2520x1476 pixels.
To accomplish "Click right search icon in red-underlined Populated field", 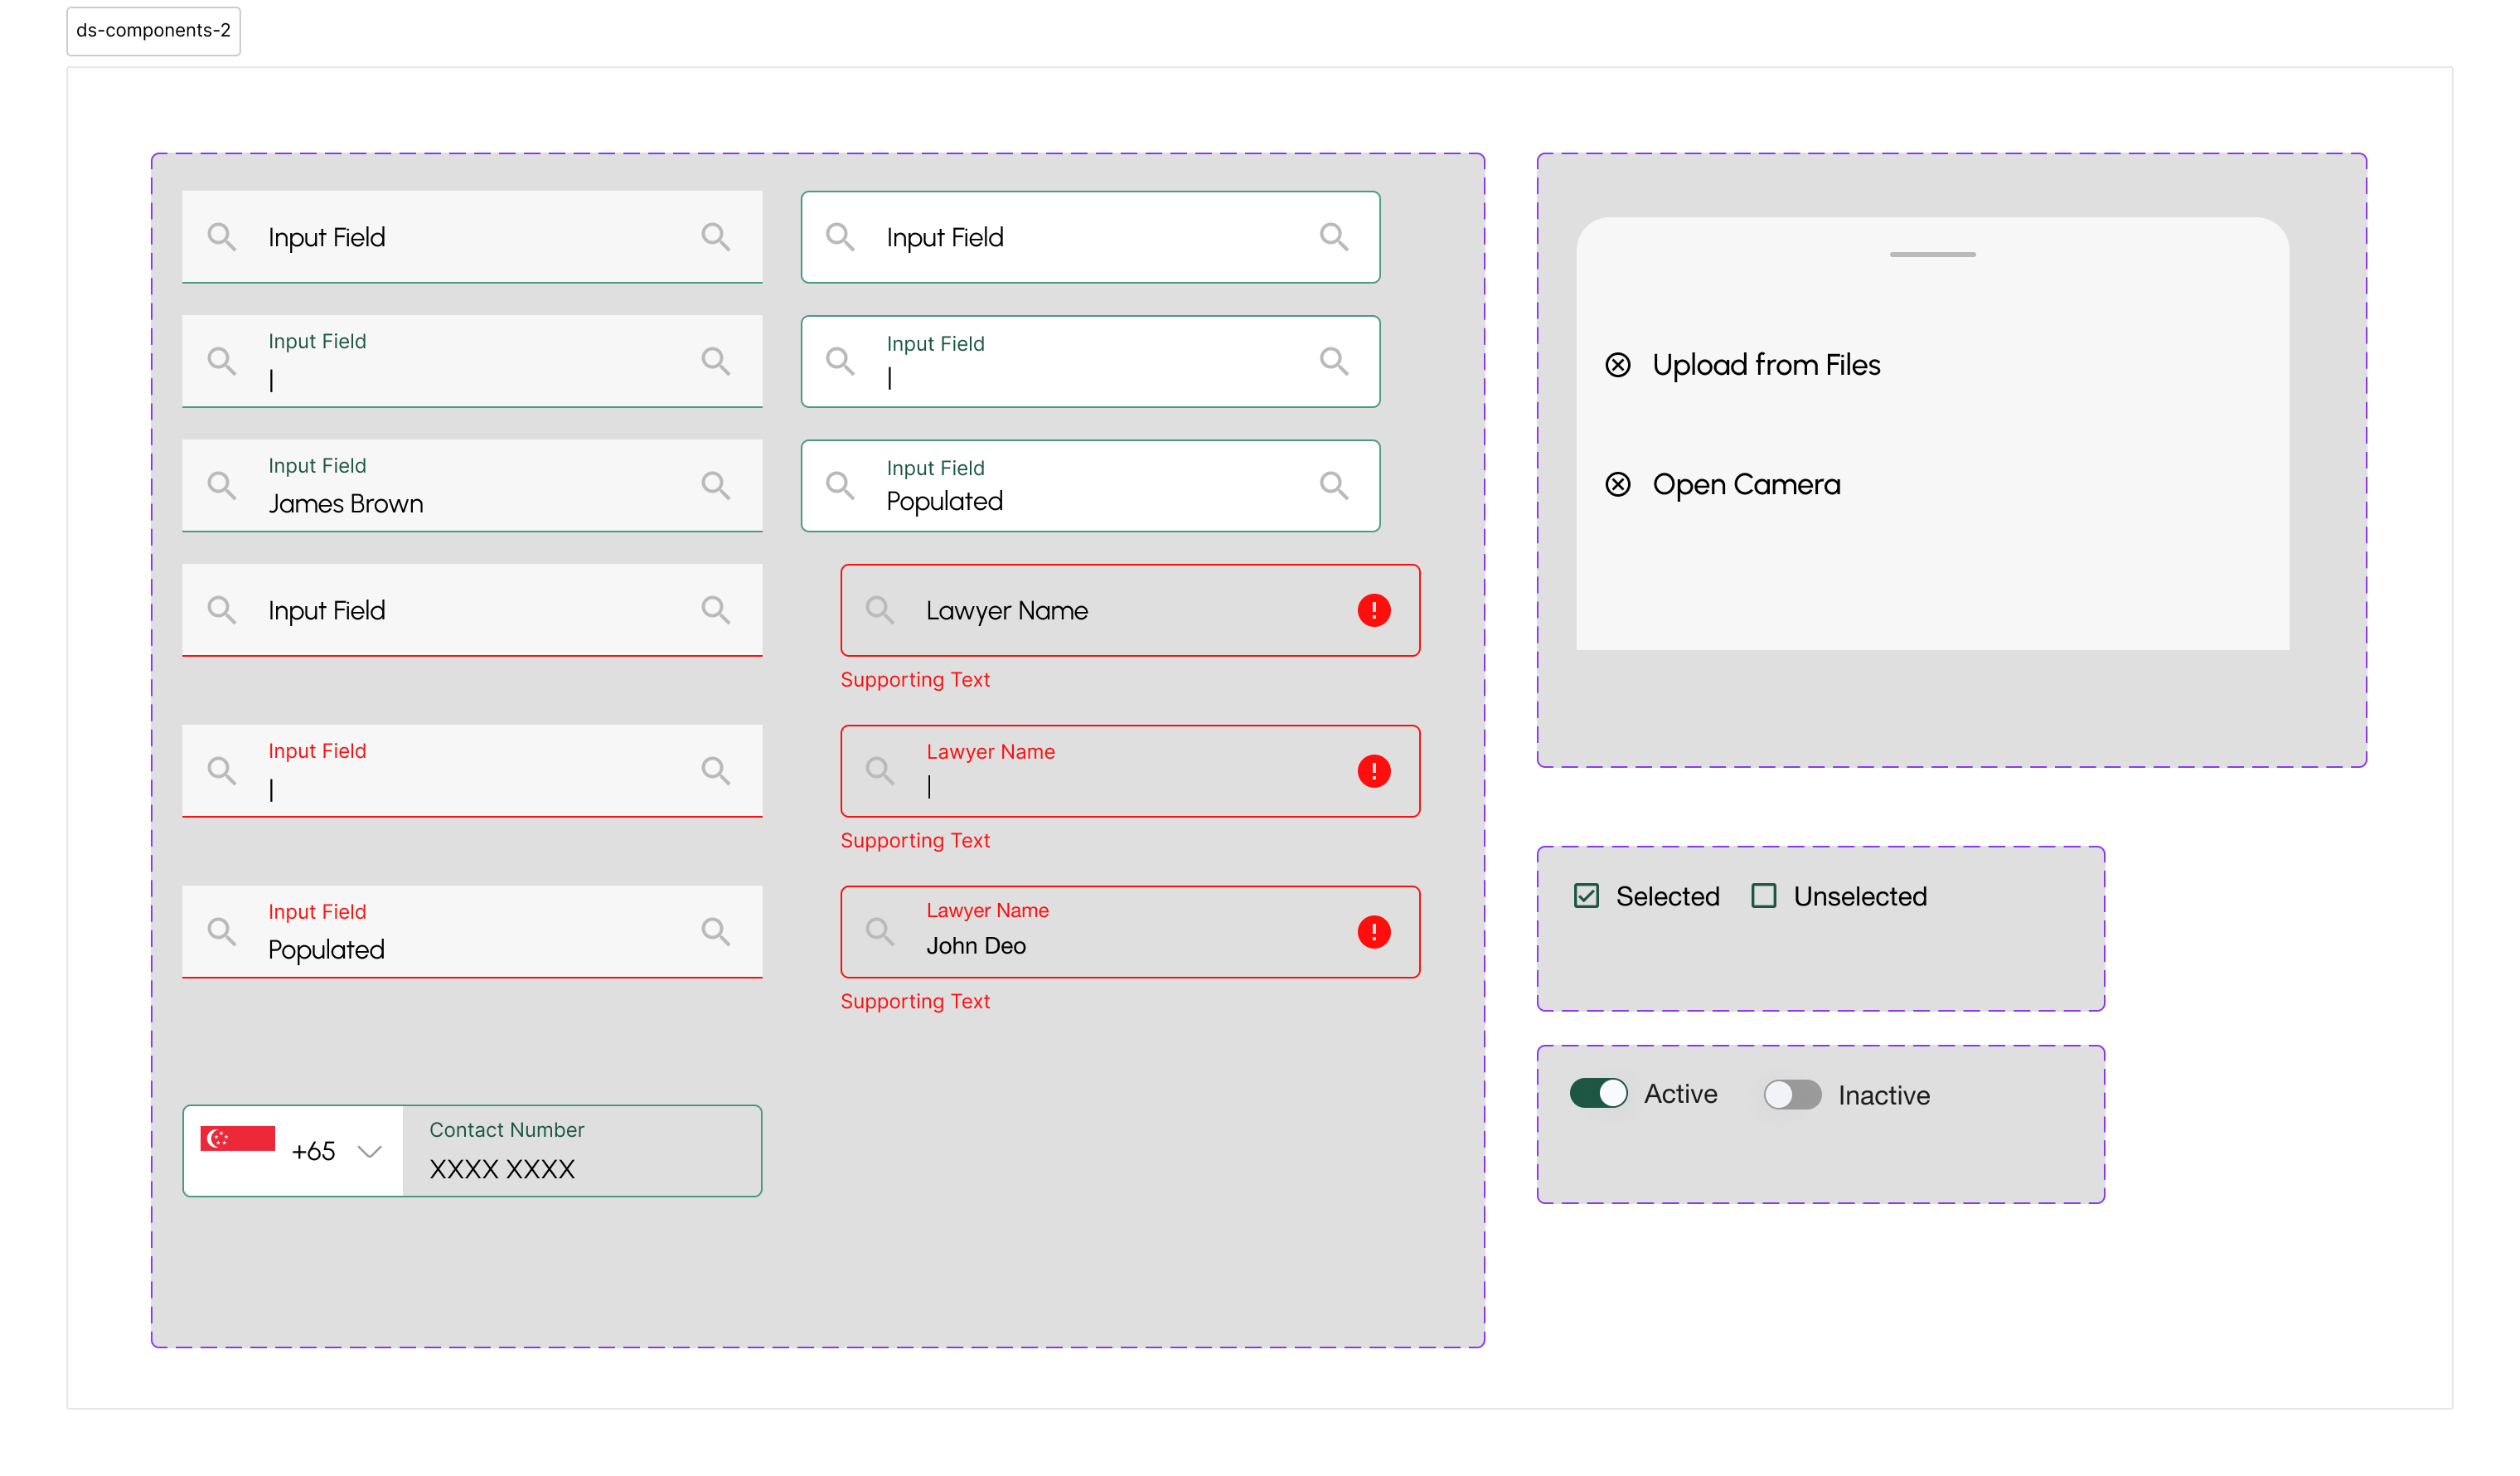I will (716, 932).
